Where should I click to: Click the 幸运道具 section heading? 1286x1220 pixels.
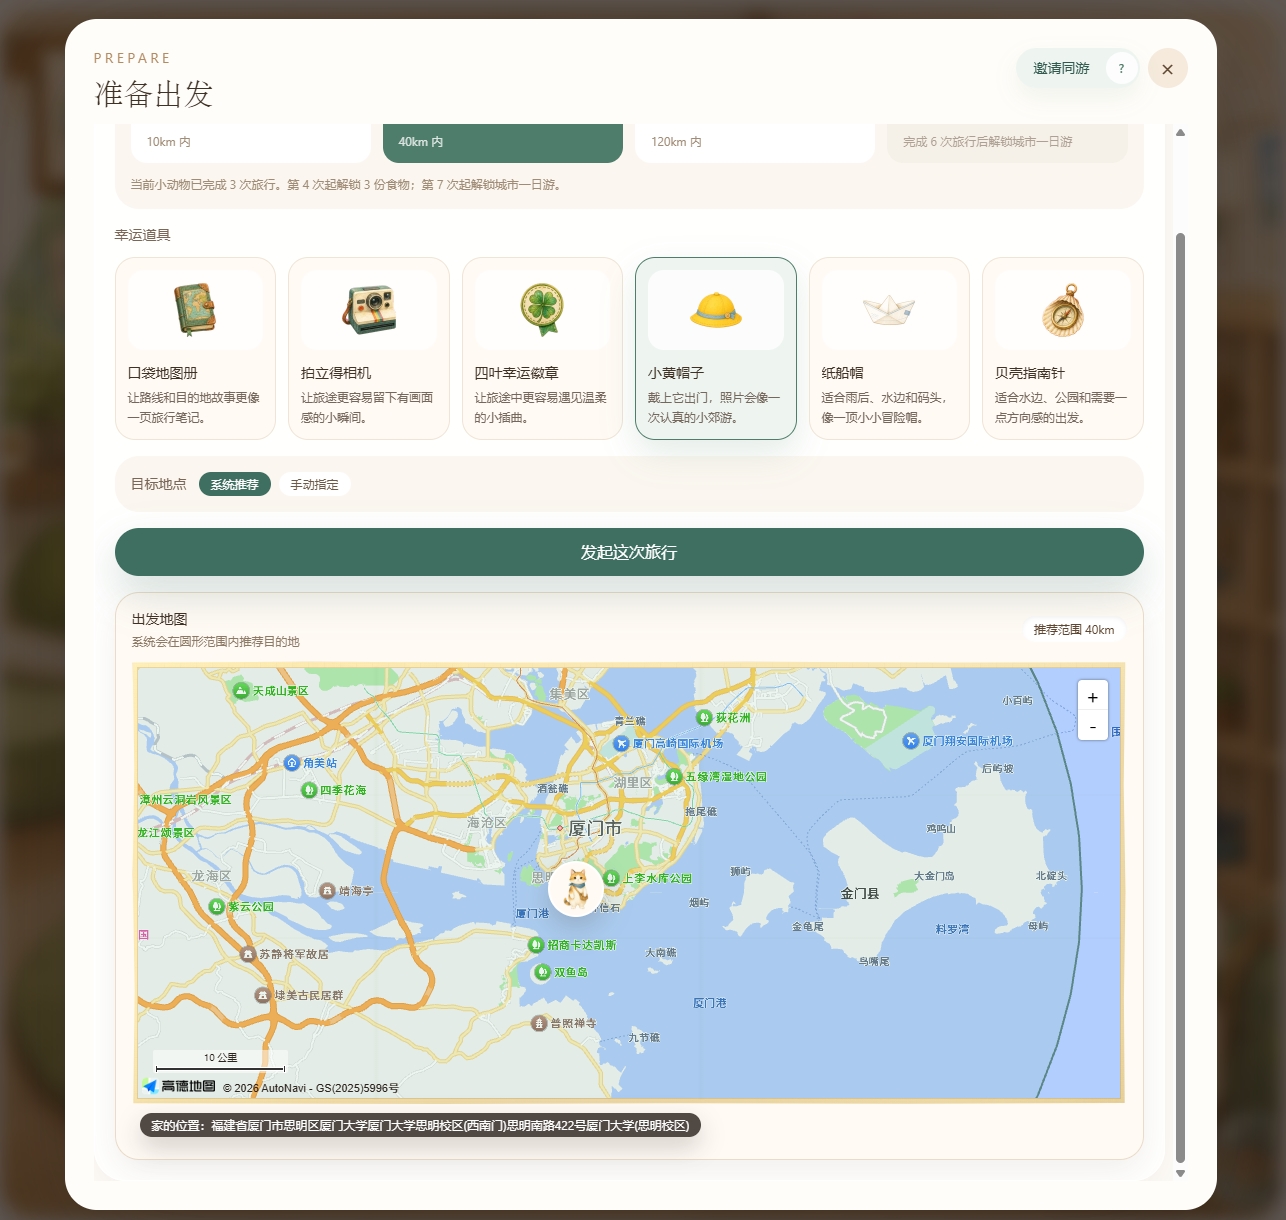(x=143, y=235)
